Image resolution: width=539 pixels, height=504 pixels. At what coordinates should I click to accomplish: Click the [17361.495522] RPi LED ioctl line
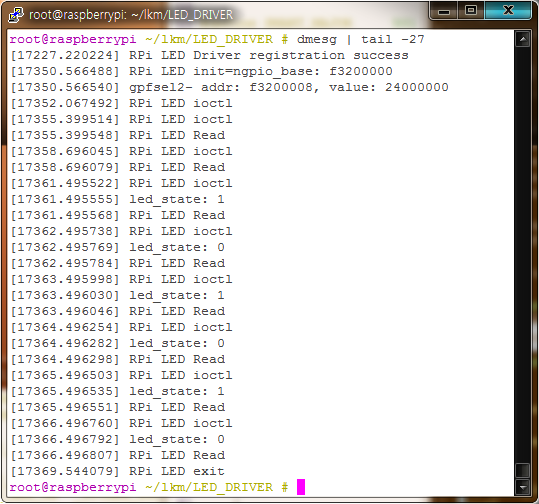point(121,183)
